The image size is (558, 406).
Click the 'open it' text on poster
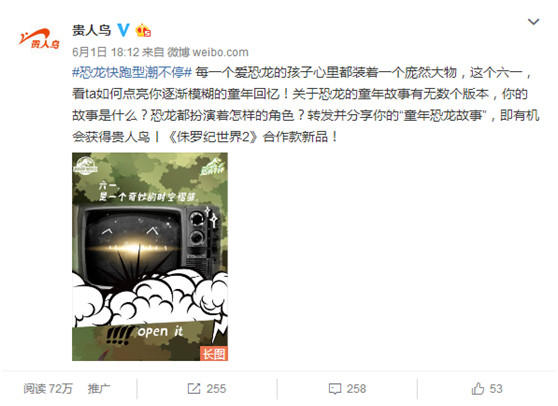(x=160, y=332)
